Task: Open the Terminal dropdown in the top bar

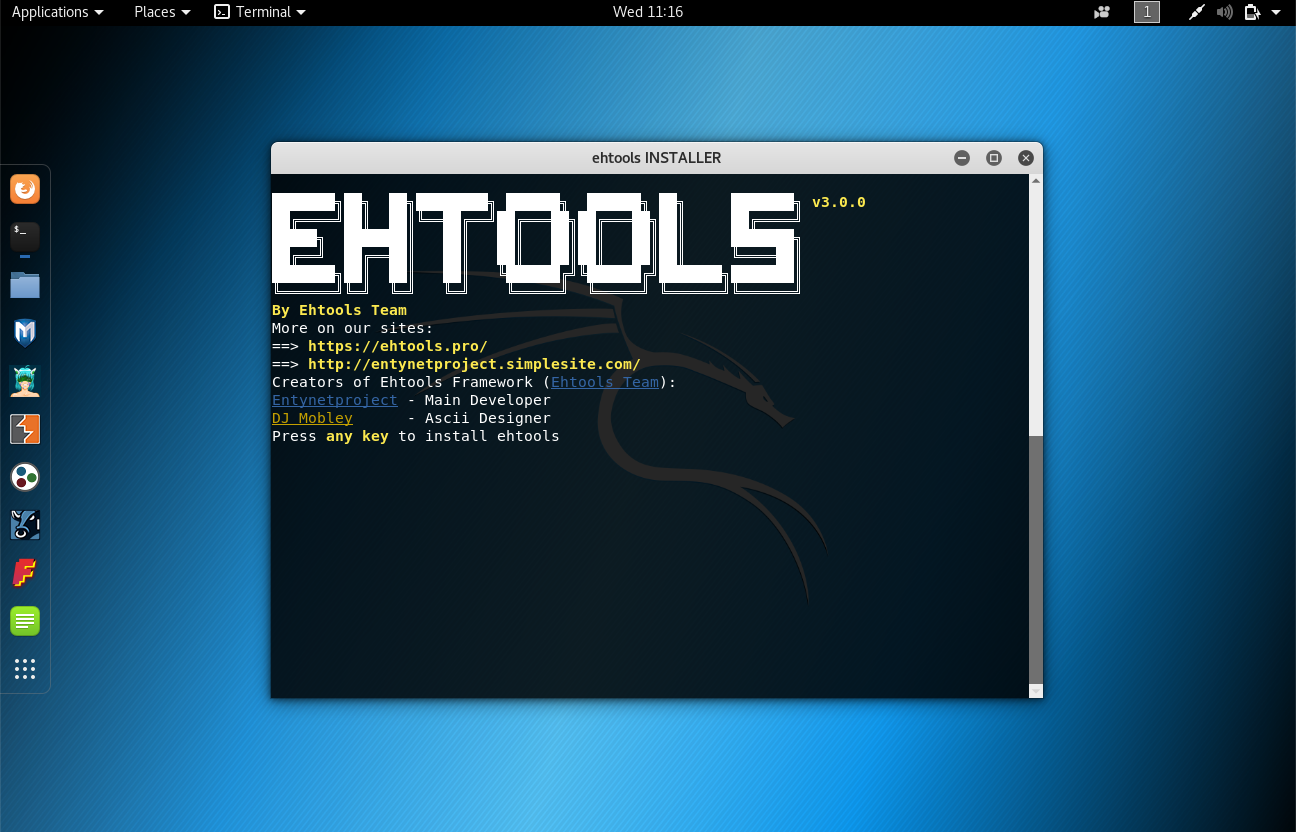Action: [259, 12]
